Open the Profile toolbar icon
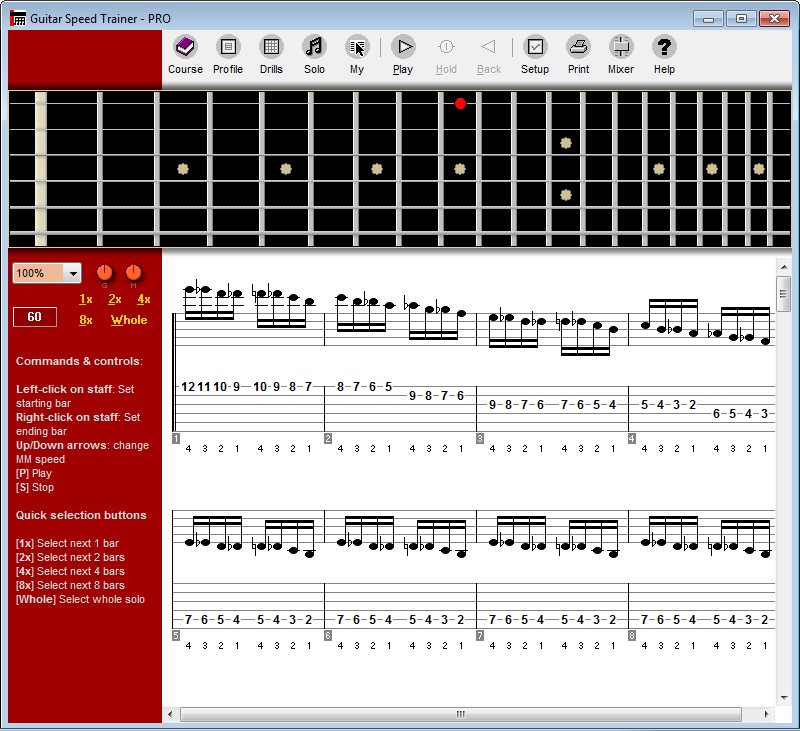This screenshot has height=731, width=800. [228, 47]
